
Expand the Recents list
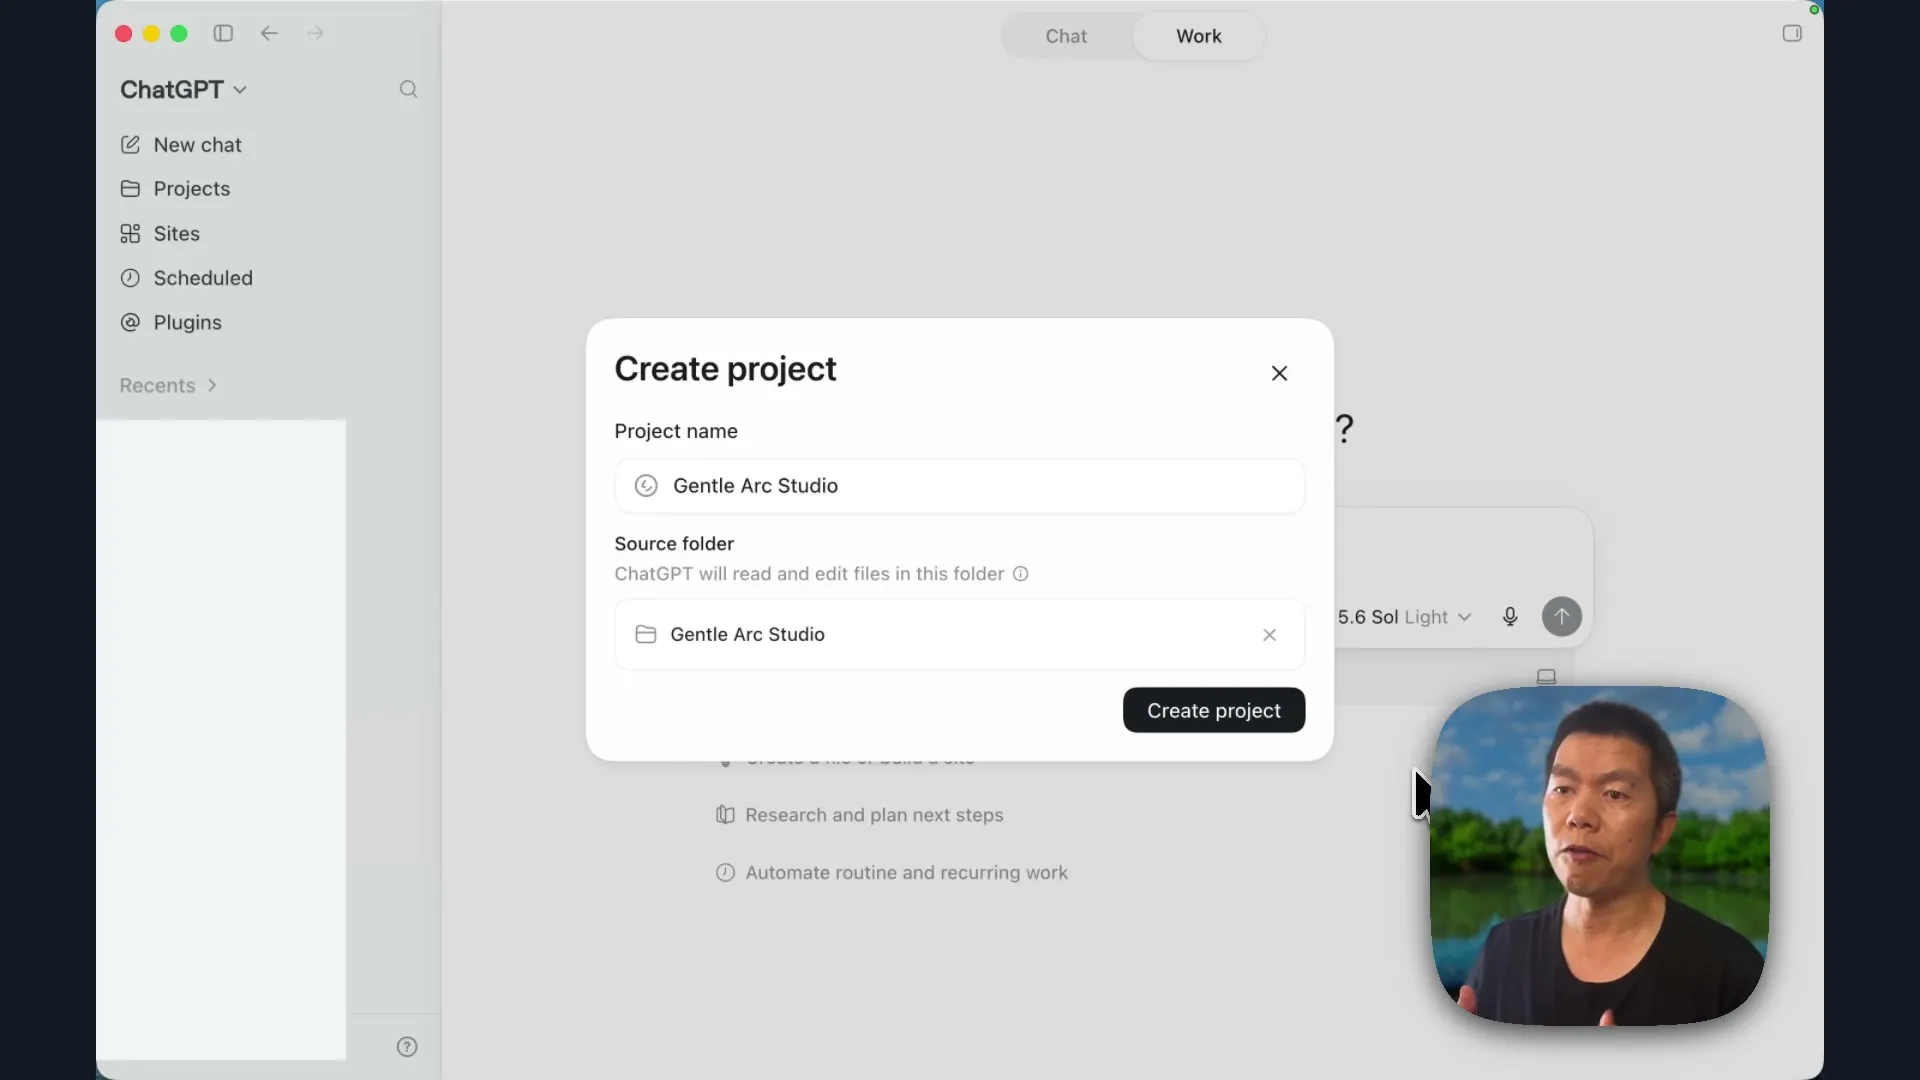click(168, 385)
